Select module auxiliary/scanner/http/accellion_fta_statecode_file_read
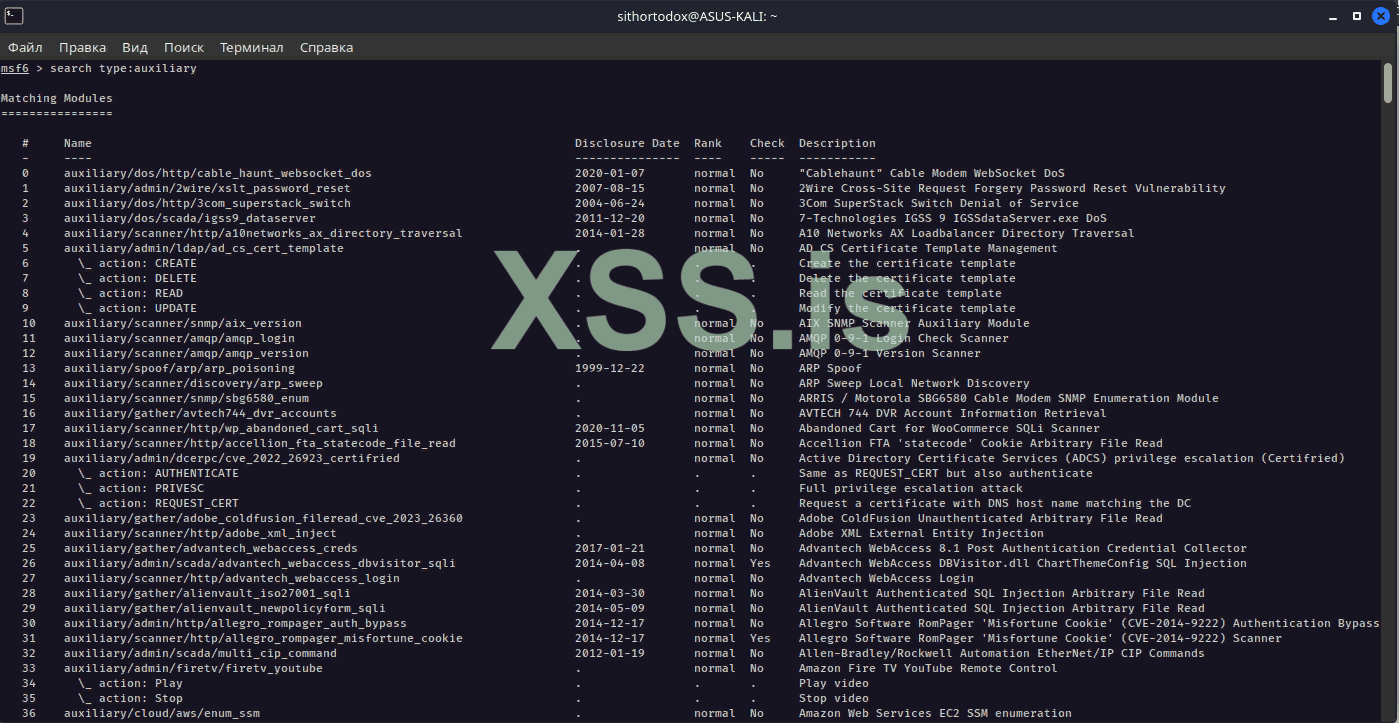Viewport: 1399px width, 723px height. (260, 443)
